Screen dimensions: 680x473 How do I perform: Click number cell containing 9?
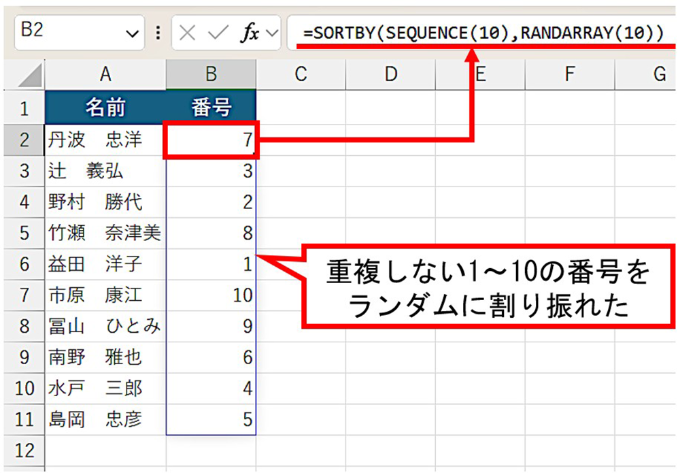click(211, 326)
